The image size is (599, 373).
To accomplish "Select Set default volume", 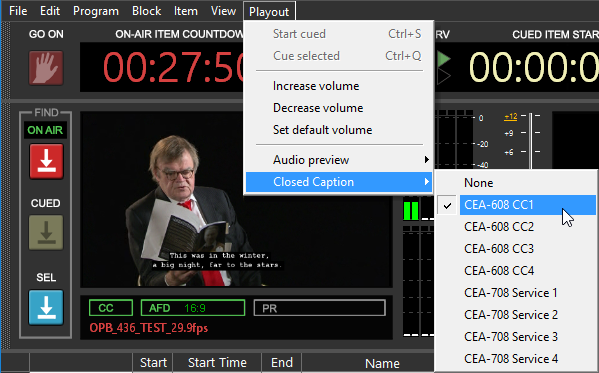I will pyautogui.click(x=339, y=130).
